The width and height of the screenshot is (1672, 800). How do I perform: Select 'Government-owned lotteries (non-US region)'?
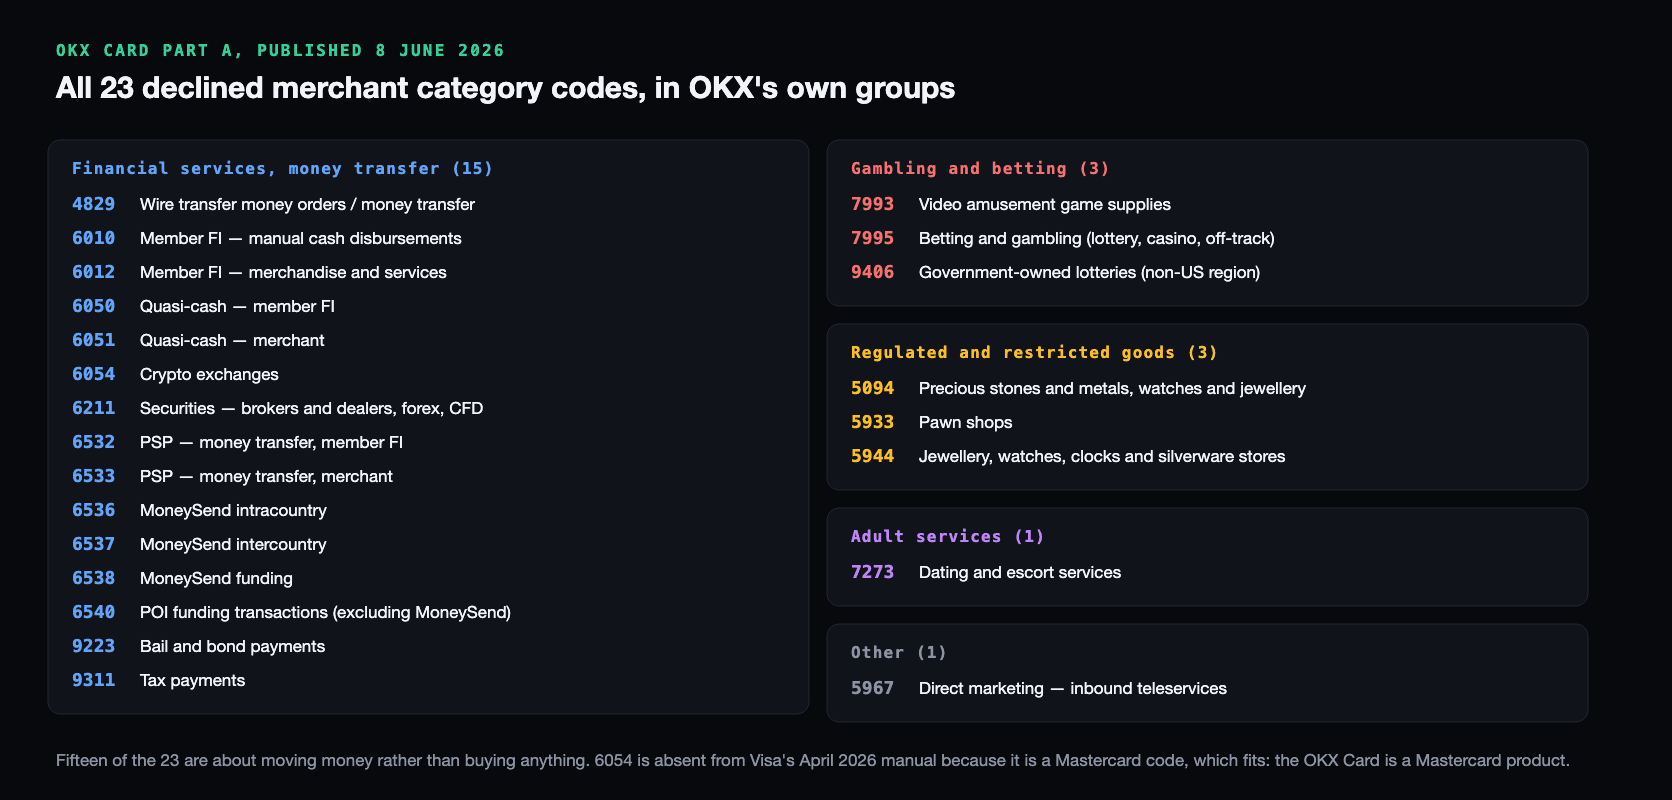pos(1089,272)
